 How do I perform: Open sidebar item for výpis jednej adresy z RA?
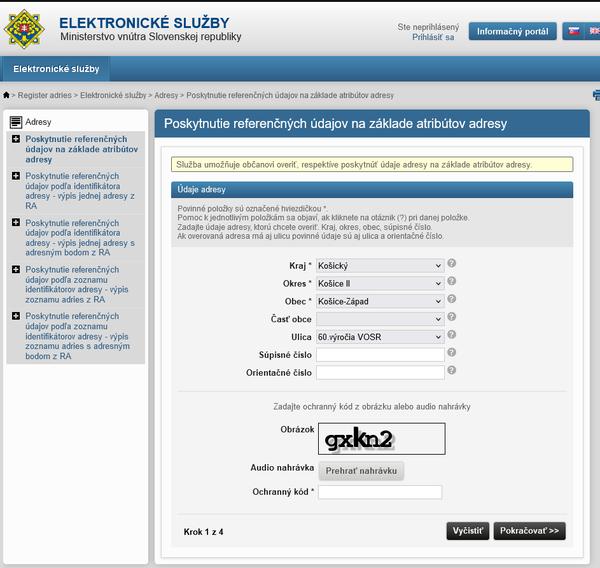[x=76, y=188]
